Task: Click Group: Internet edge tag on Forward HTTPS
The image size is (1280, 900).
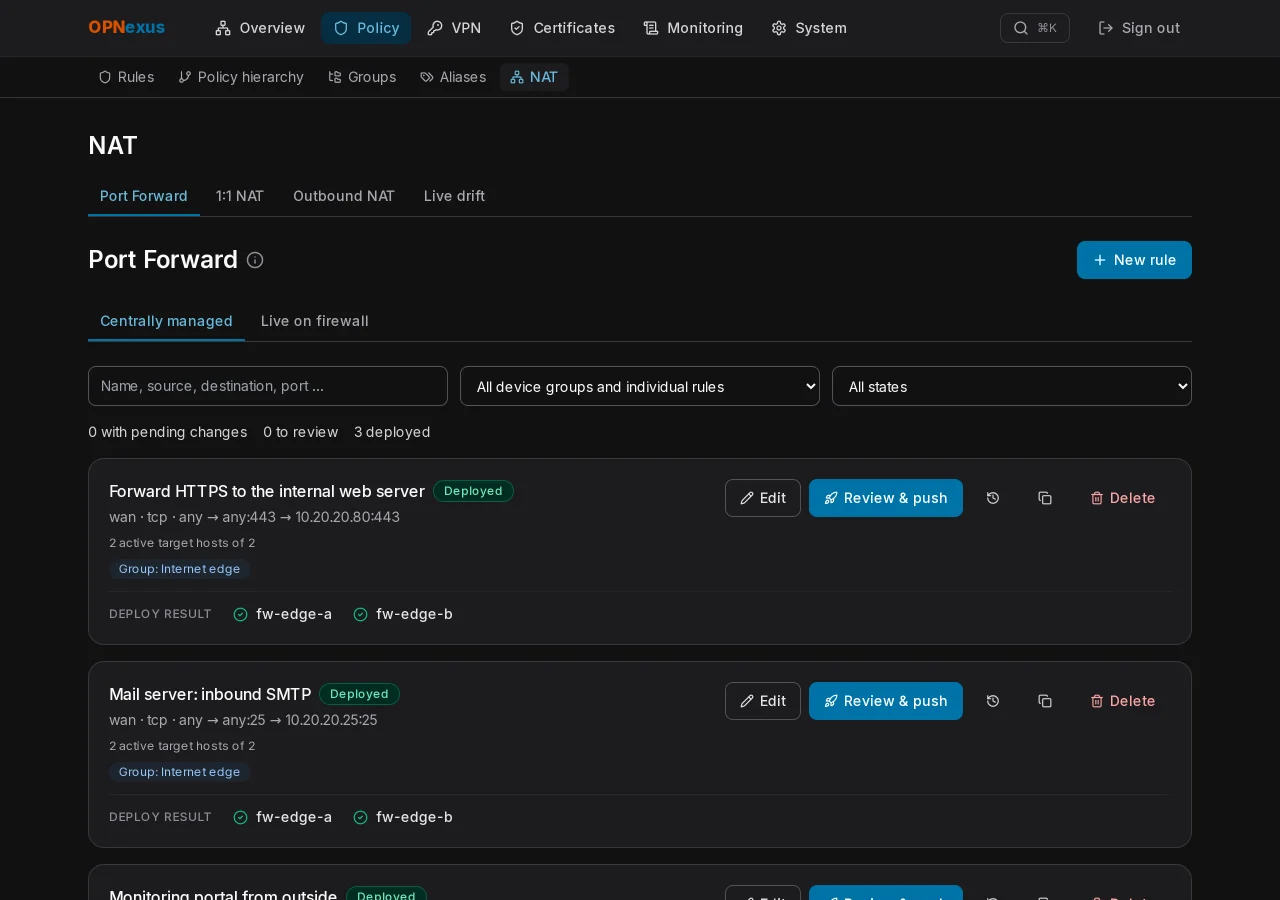Action: [180, 569]
